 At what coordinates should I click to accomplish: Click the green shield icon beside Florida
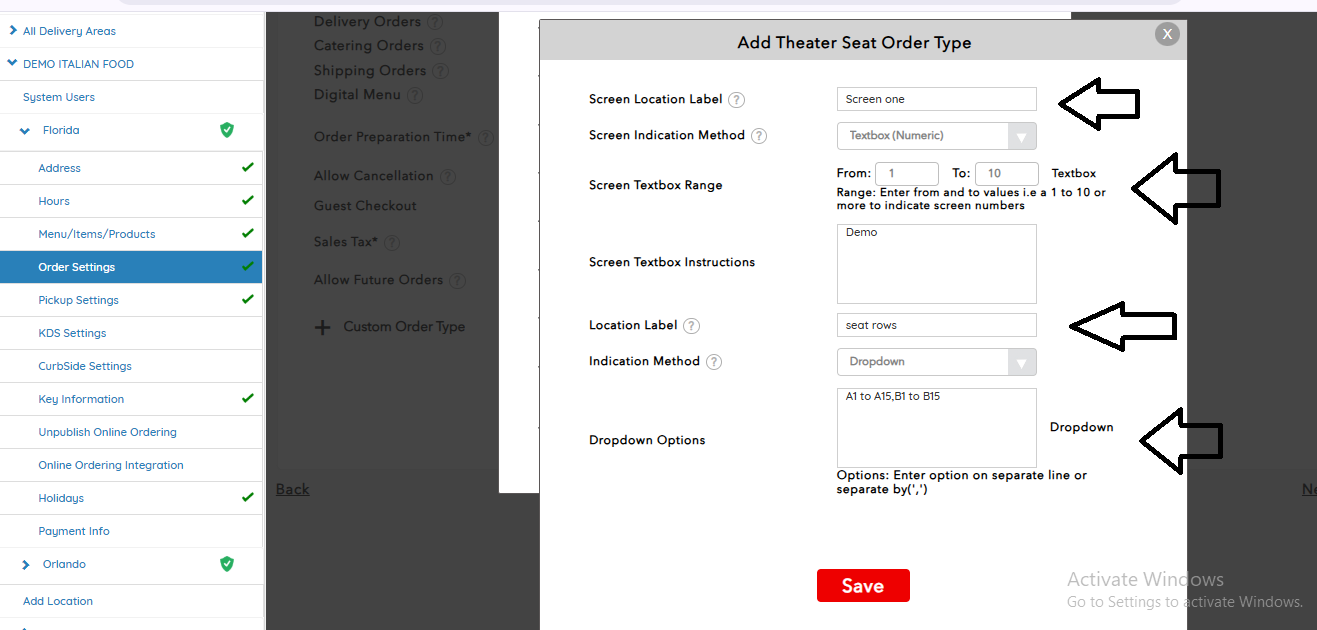[x=227, y=130]
